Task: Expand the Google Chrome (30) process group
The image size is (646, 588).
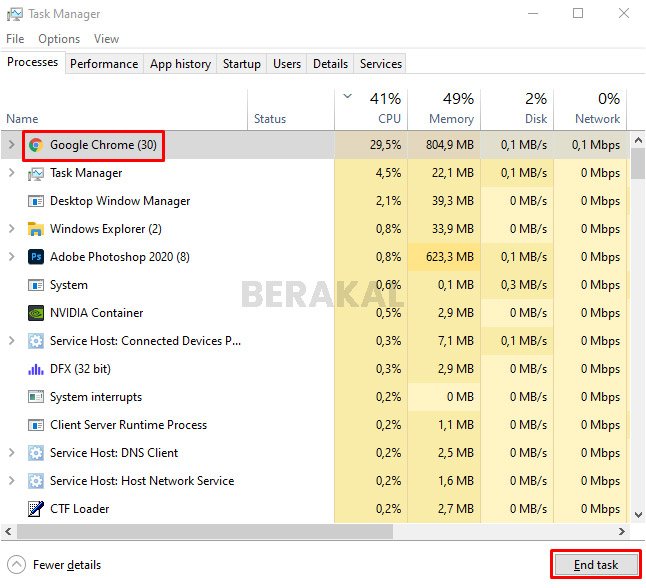Action: point(12,145)
